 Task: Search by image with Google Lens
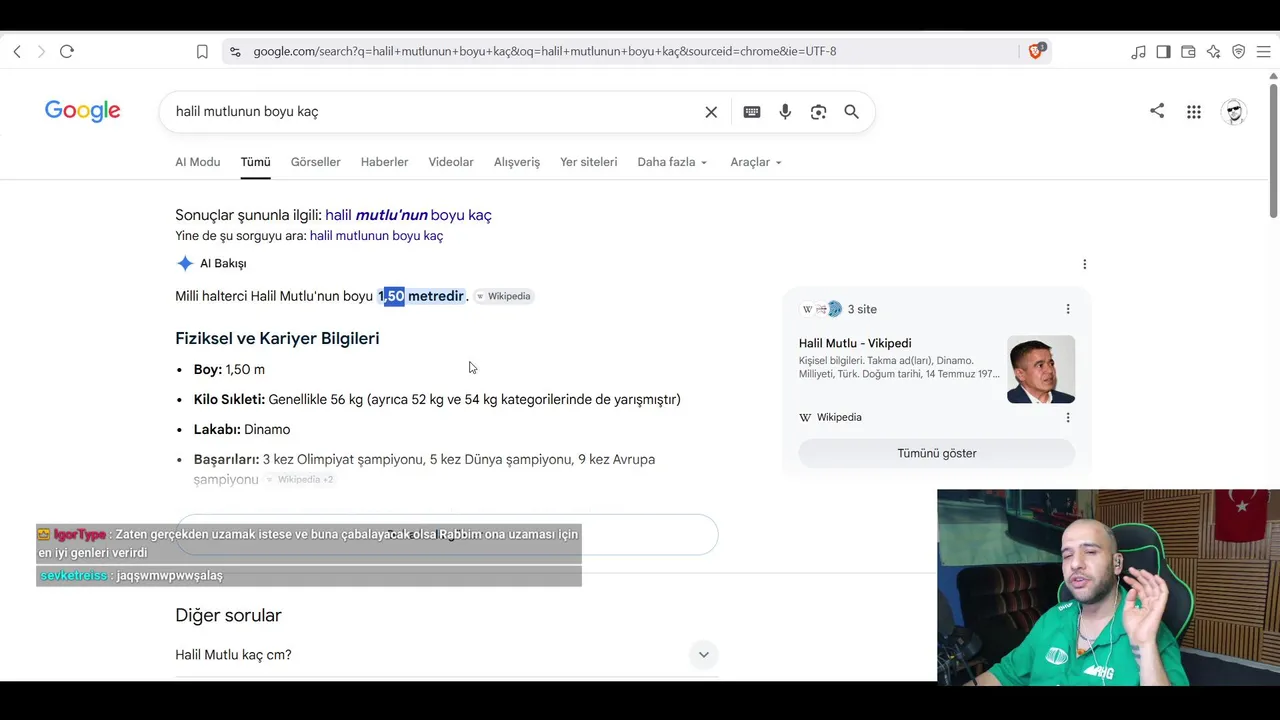coord(818,112)
